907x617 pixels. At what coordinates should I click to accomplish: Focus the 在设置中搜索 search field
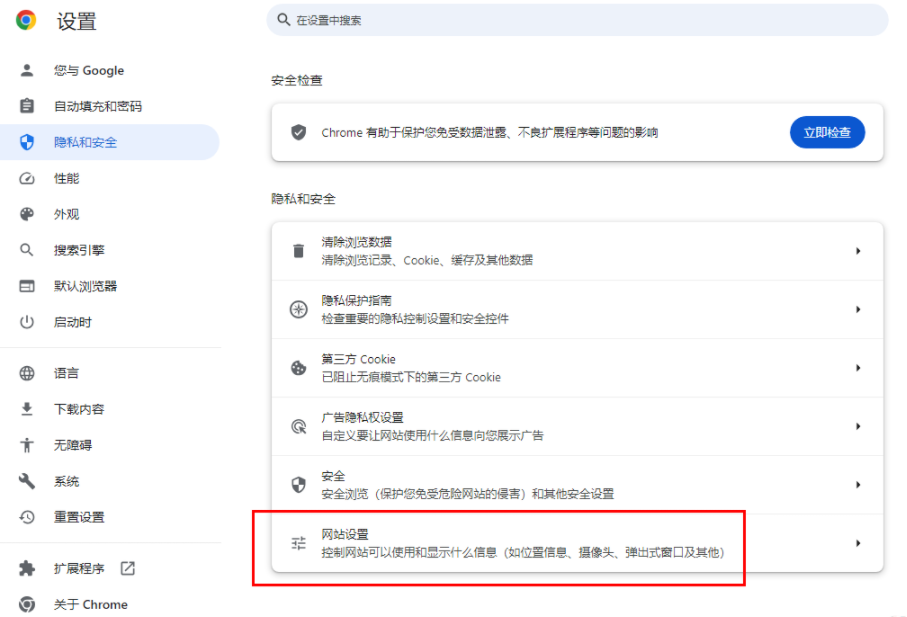click(577, 20)
